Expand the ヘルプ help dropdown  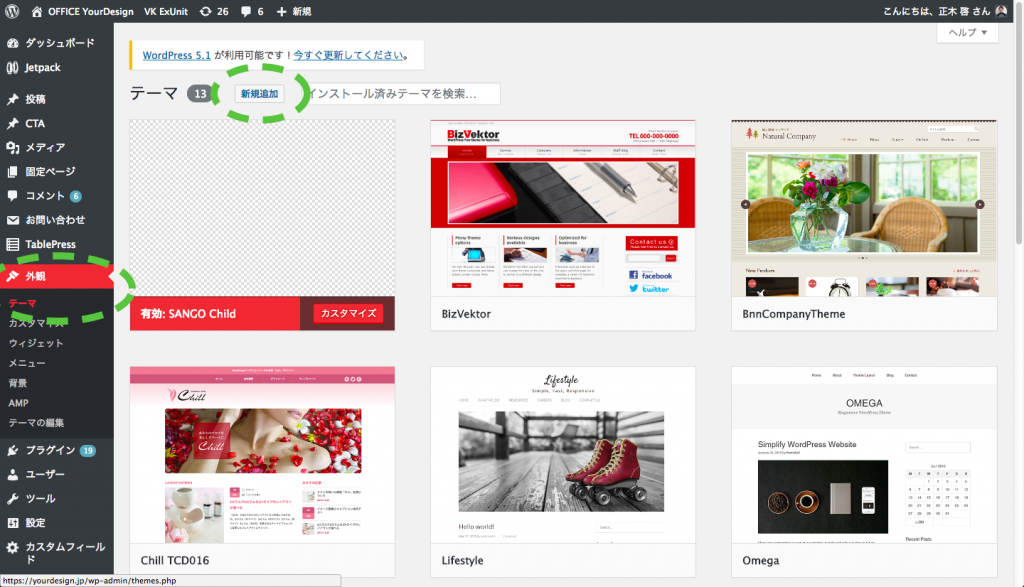967,33
